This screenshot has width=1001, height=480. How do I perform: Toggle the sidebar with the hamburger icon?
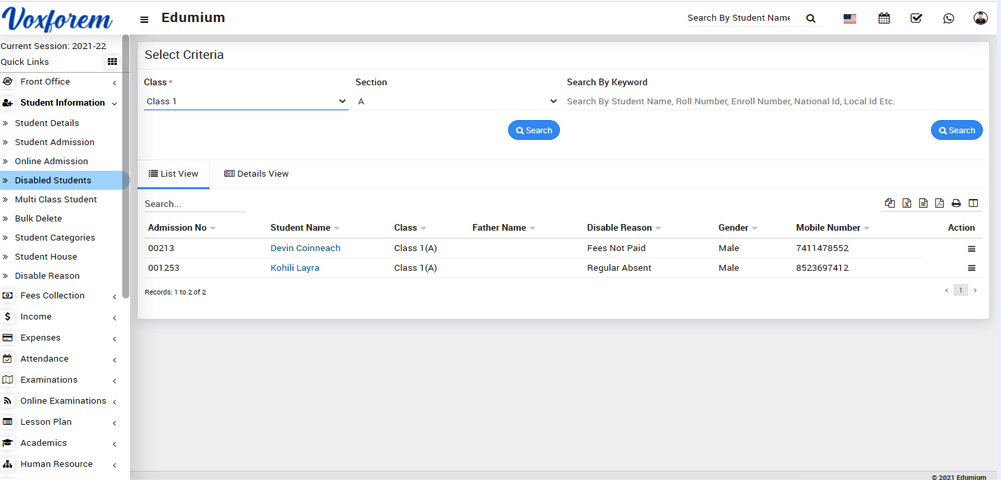pos(144,19)
